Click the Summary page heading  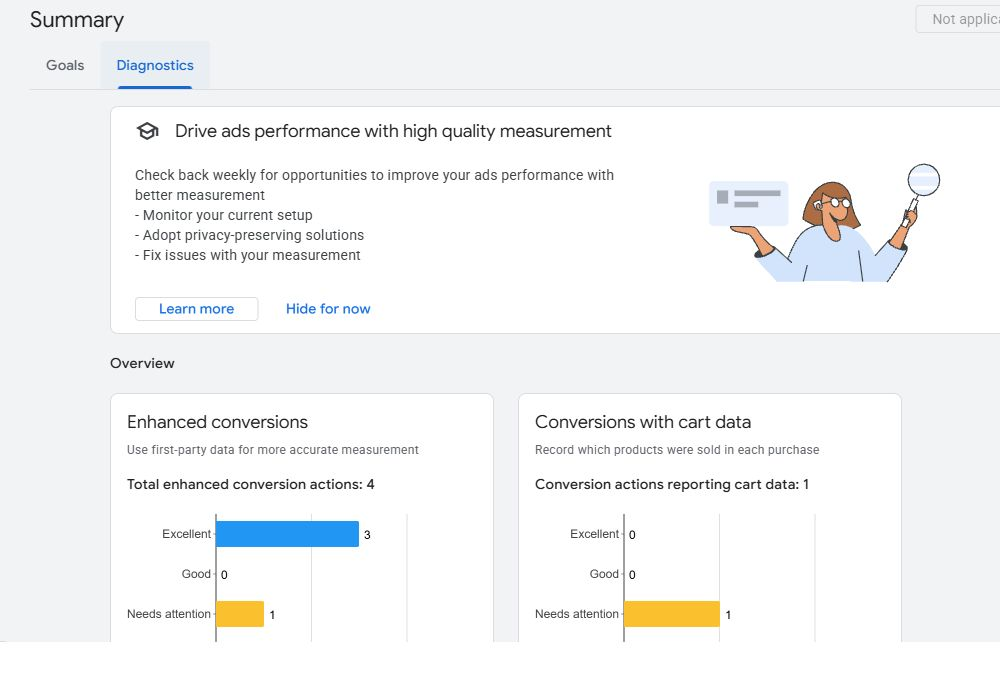point(77,20)
